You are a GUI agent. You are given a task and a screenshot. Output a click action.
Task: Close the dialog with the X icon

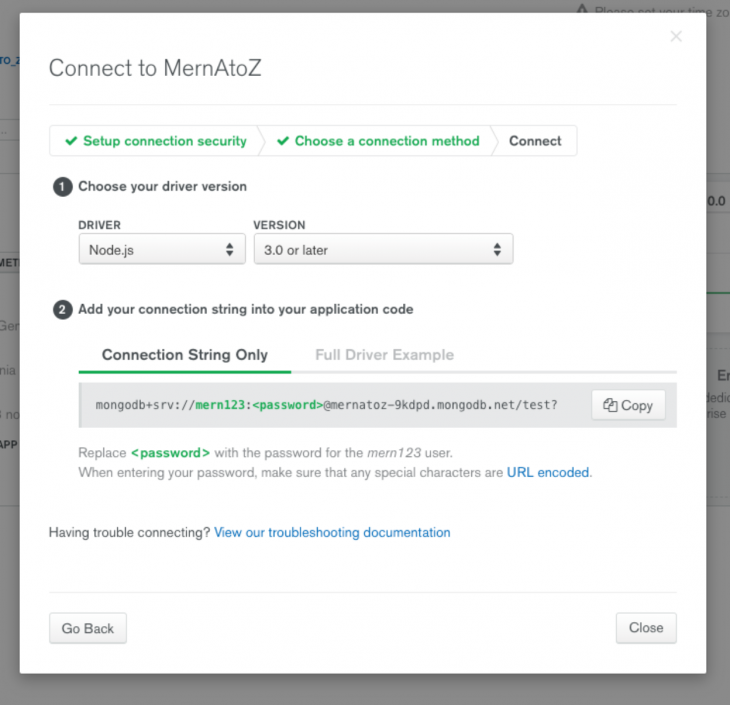(676, 37)
